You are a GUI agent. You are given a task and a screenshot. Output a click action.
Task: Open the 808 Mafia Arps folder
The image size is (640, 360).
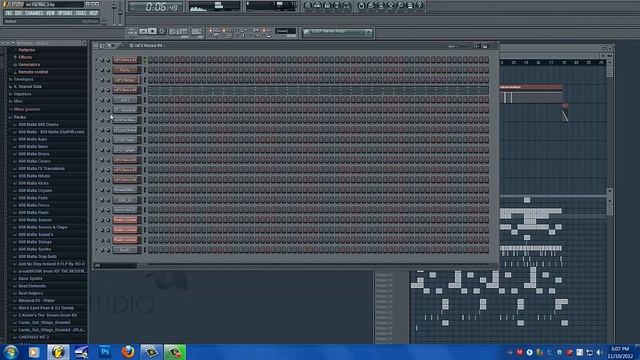32,139
